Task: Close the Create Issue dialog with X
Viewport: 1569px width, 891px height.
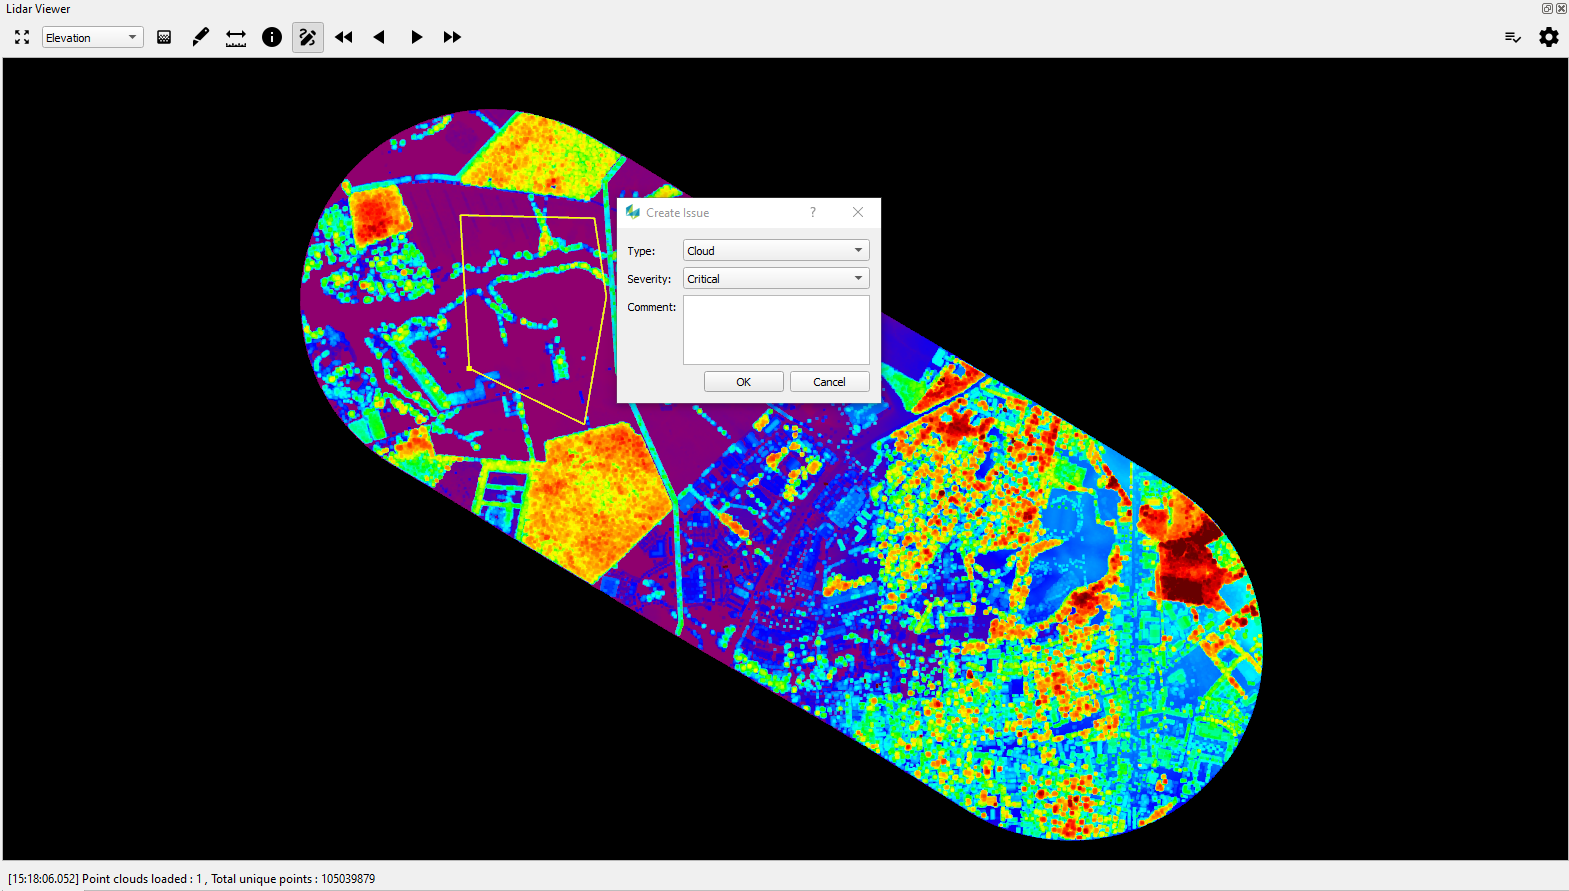Action: point(858,212)
